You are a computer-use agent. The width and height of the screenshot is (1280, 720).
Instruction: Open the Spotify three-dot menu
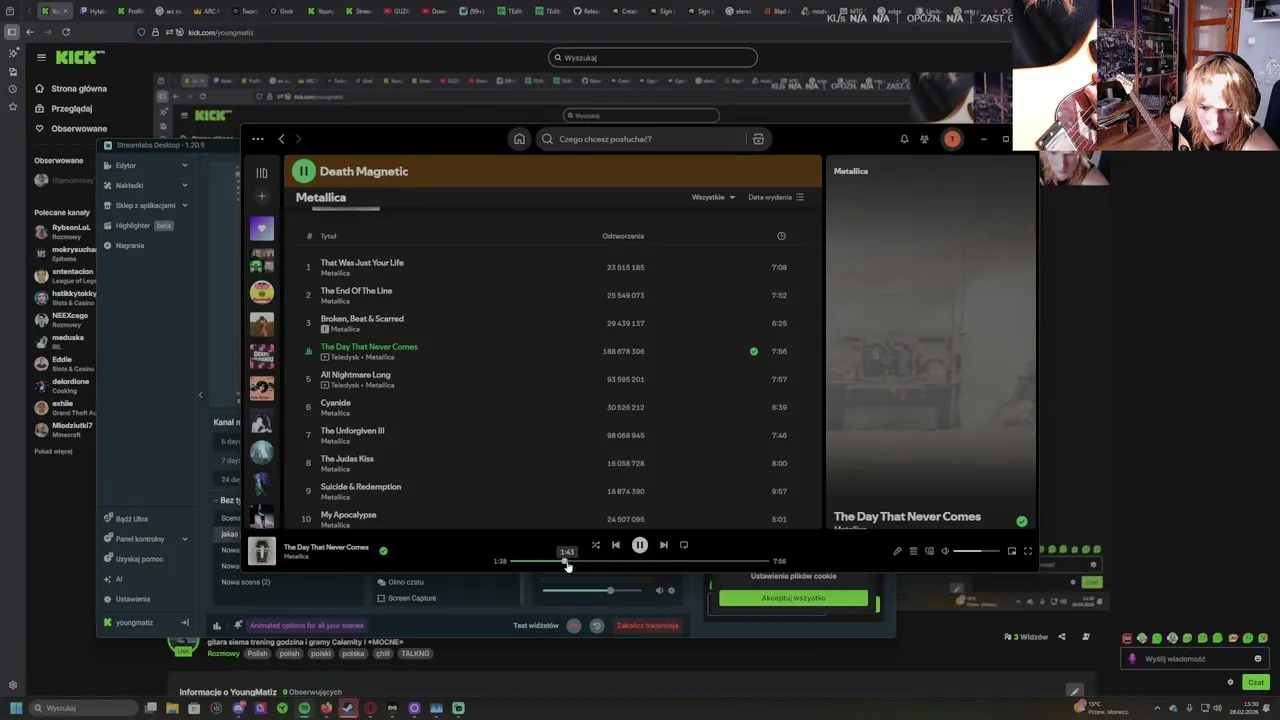pyautogui.click(x=258, y=139)
